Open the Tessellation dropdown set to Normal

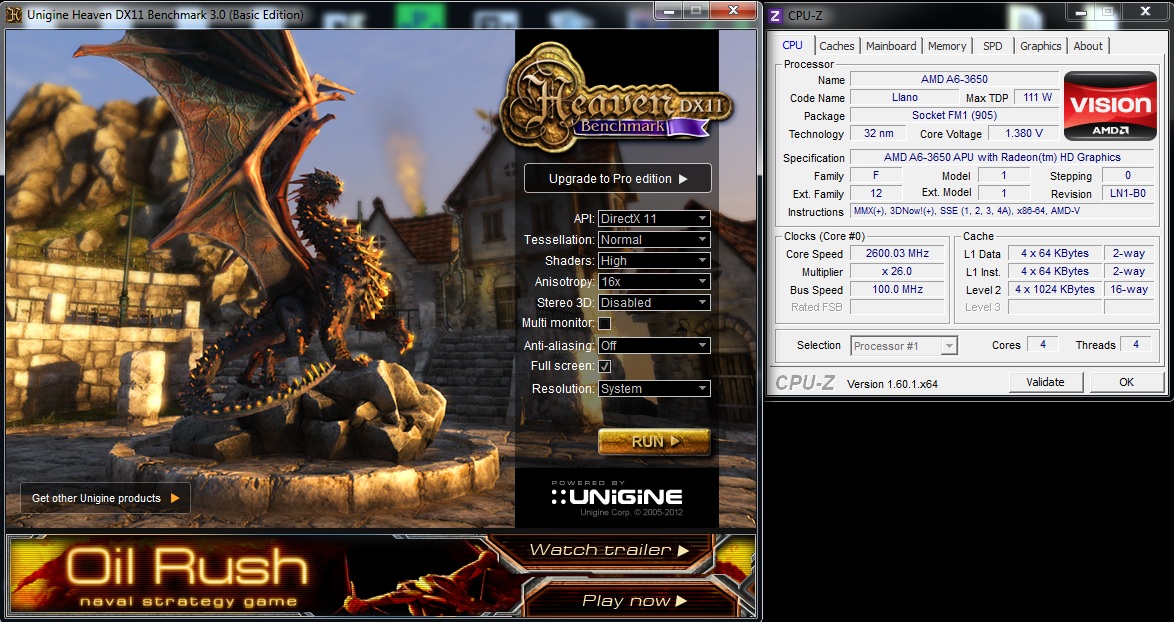point(654,240)
